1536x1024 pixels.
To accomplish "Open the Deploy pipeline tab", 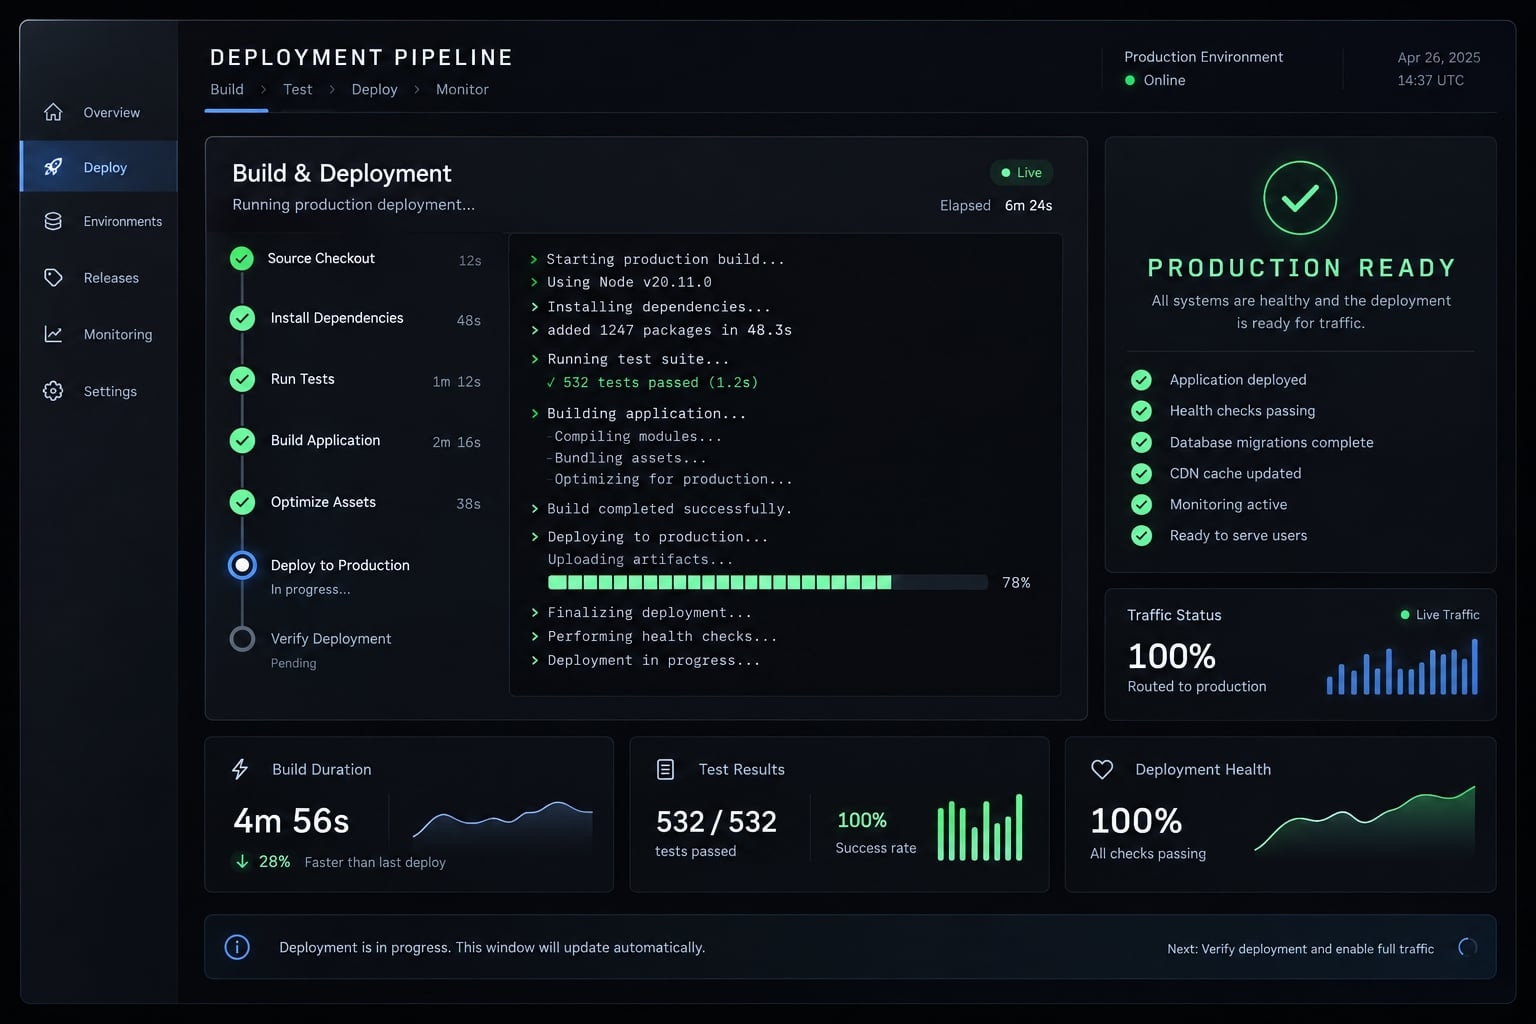I will click(x=374, y=89).
